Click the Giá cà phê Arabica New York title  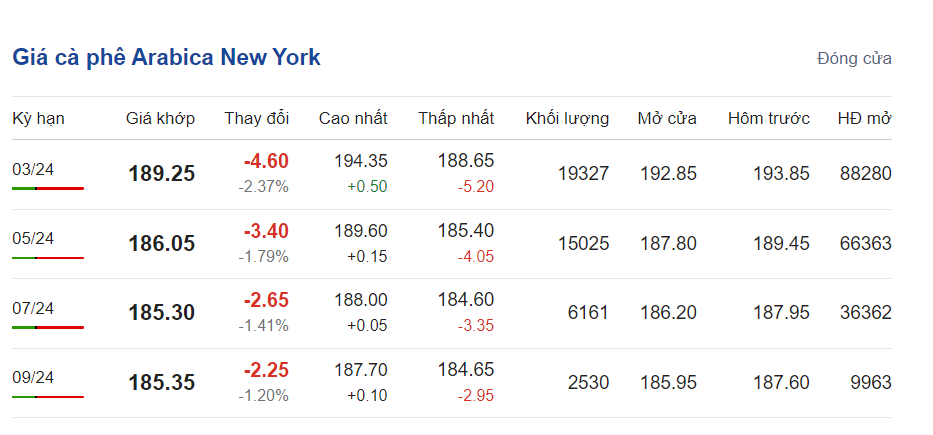pos(166,57)
